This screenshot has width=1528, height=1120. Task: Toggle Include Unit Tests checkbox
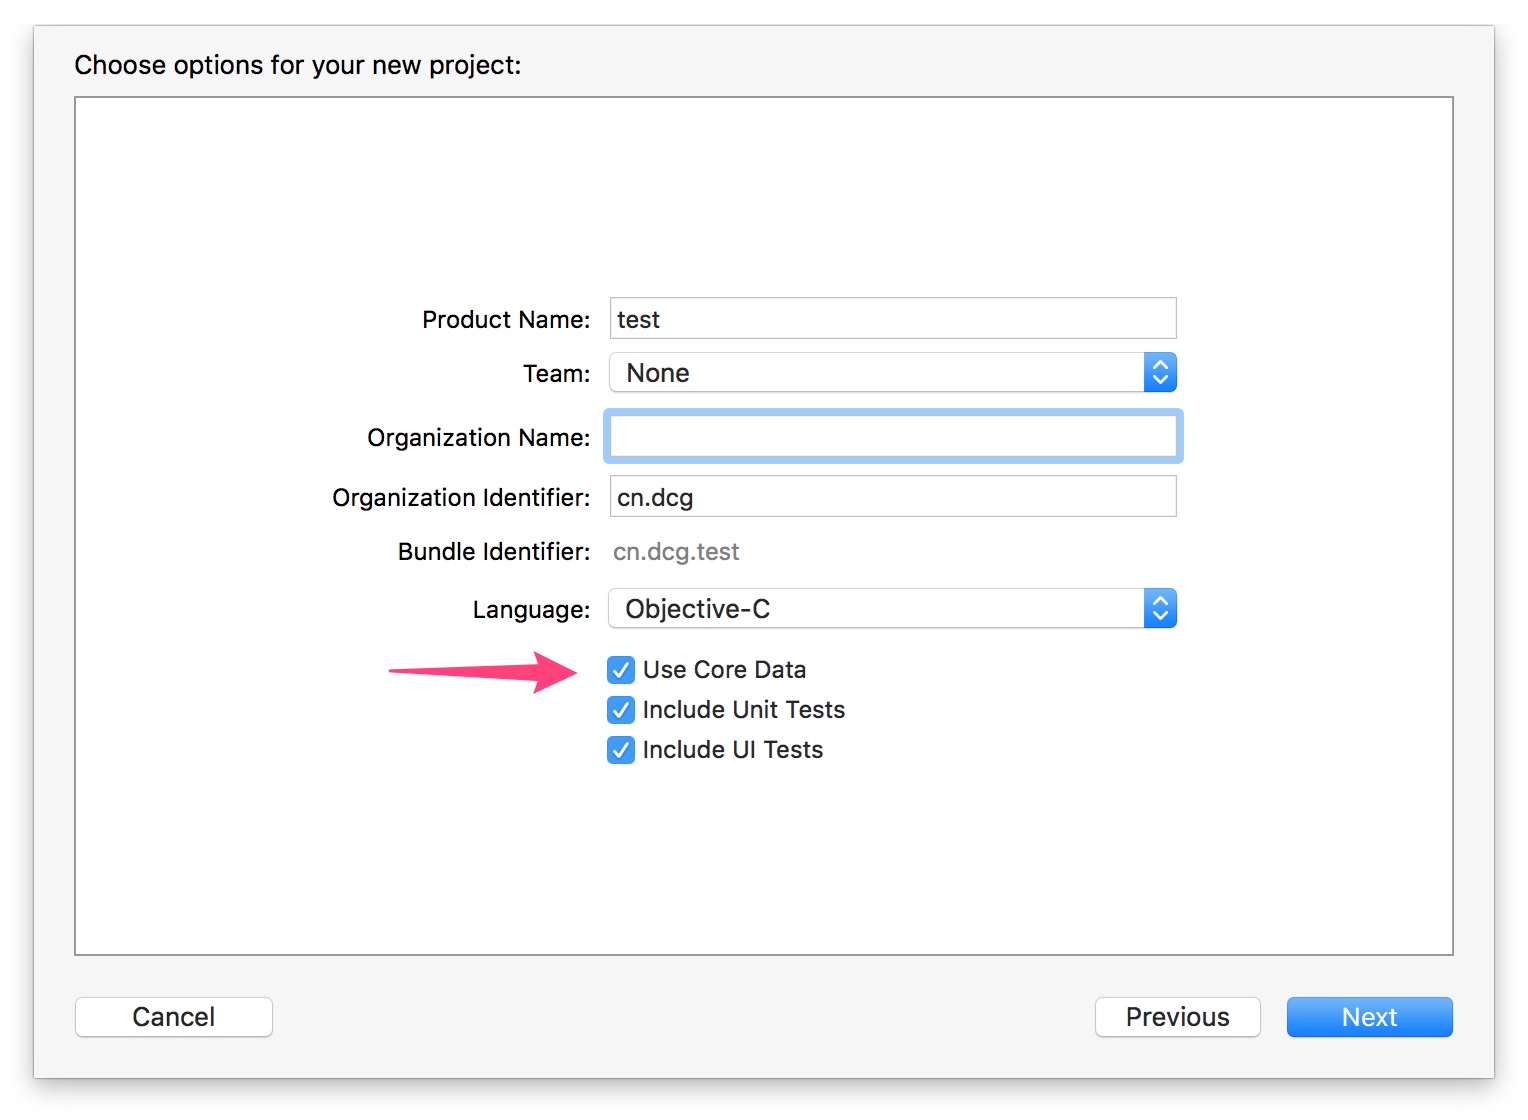tap(620, 709)
